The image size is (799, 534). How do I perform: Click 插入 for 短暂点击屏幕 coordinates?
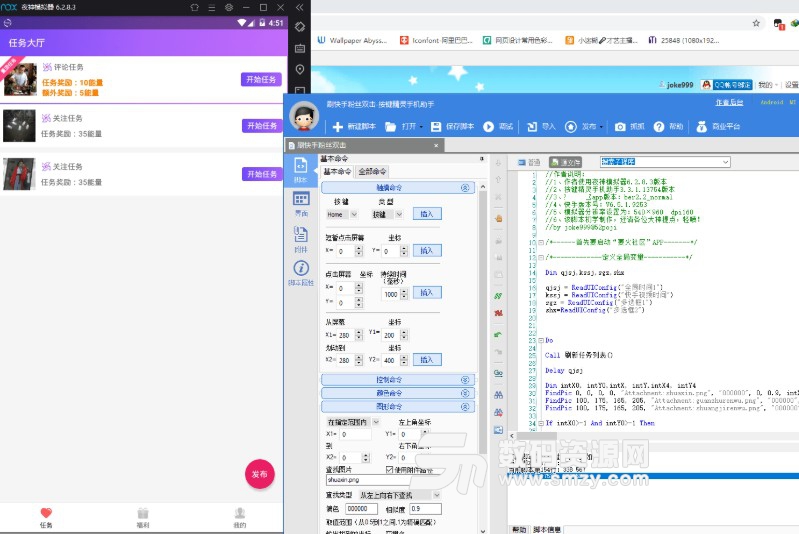(427, 250)
